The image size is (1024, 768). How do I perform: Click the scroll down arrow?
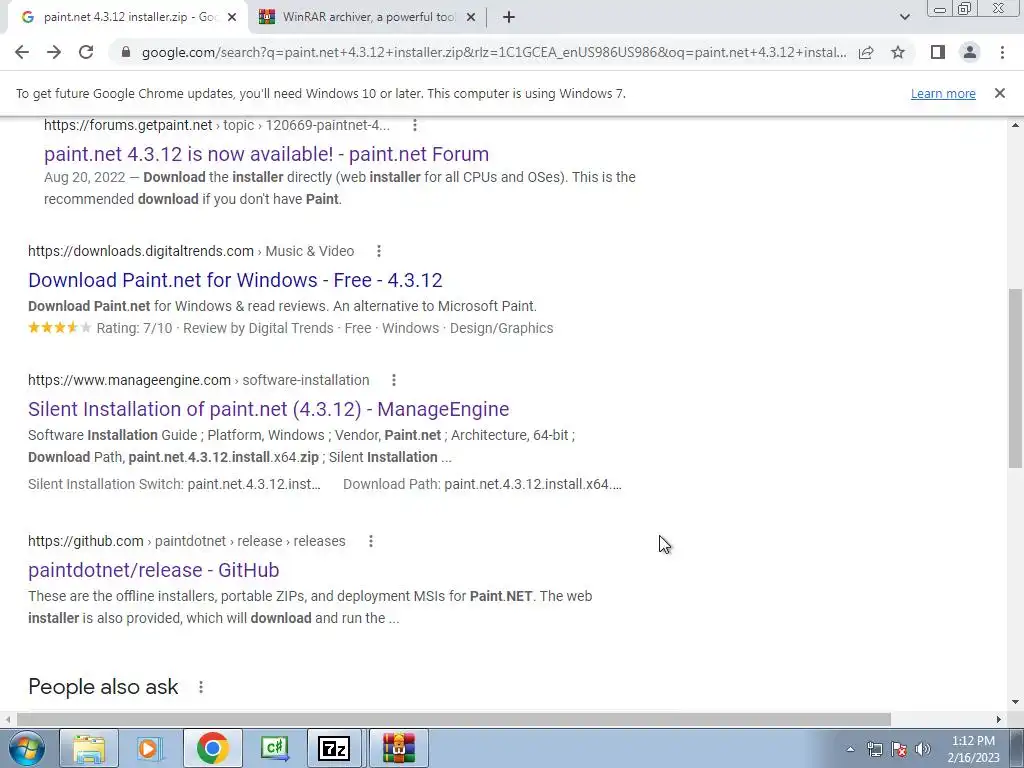1015,703
